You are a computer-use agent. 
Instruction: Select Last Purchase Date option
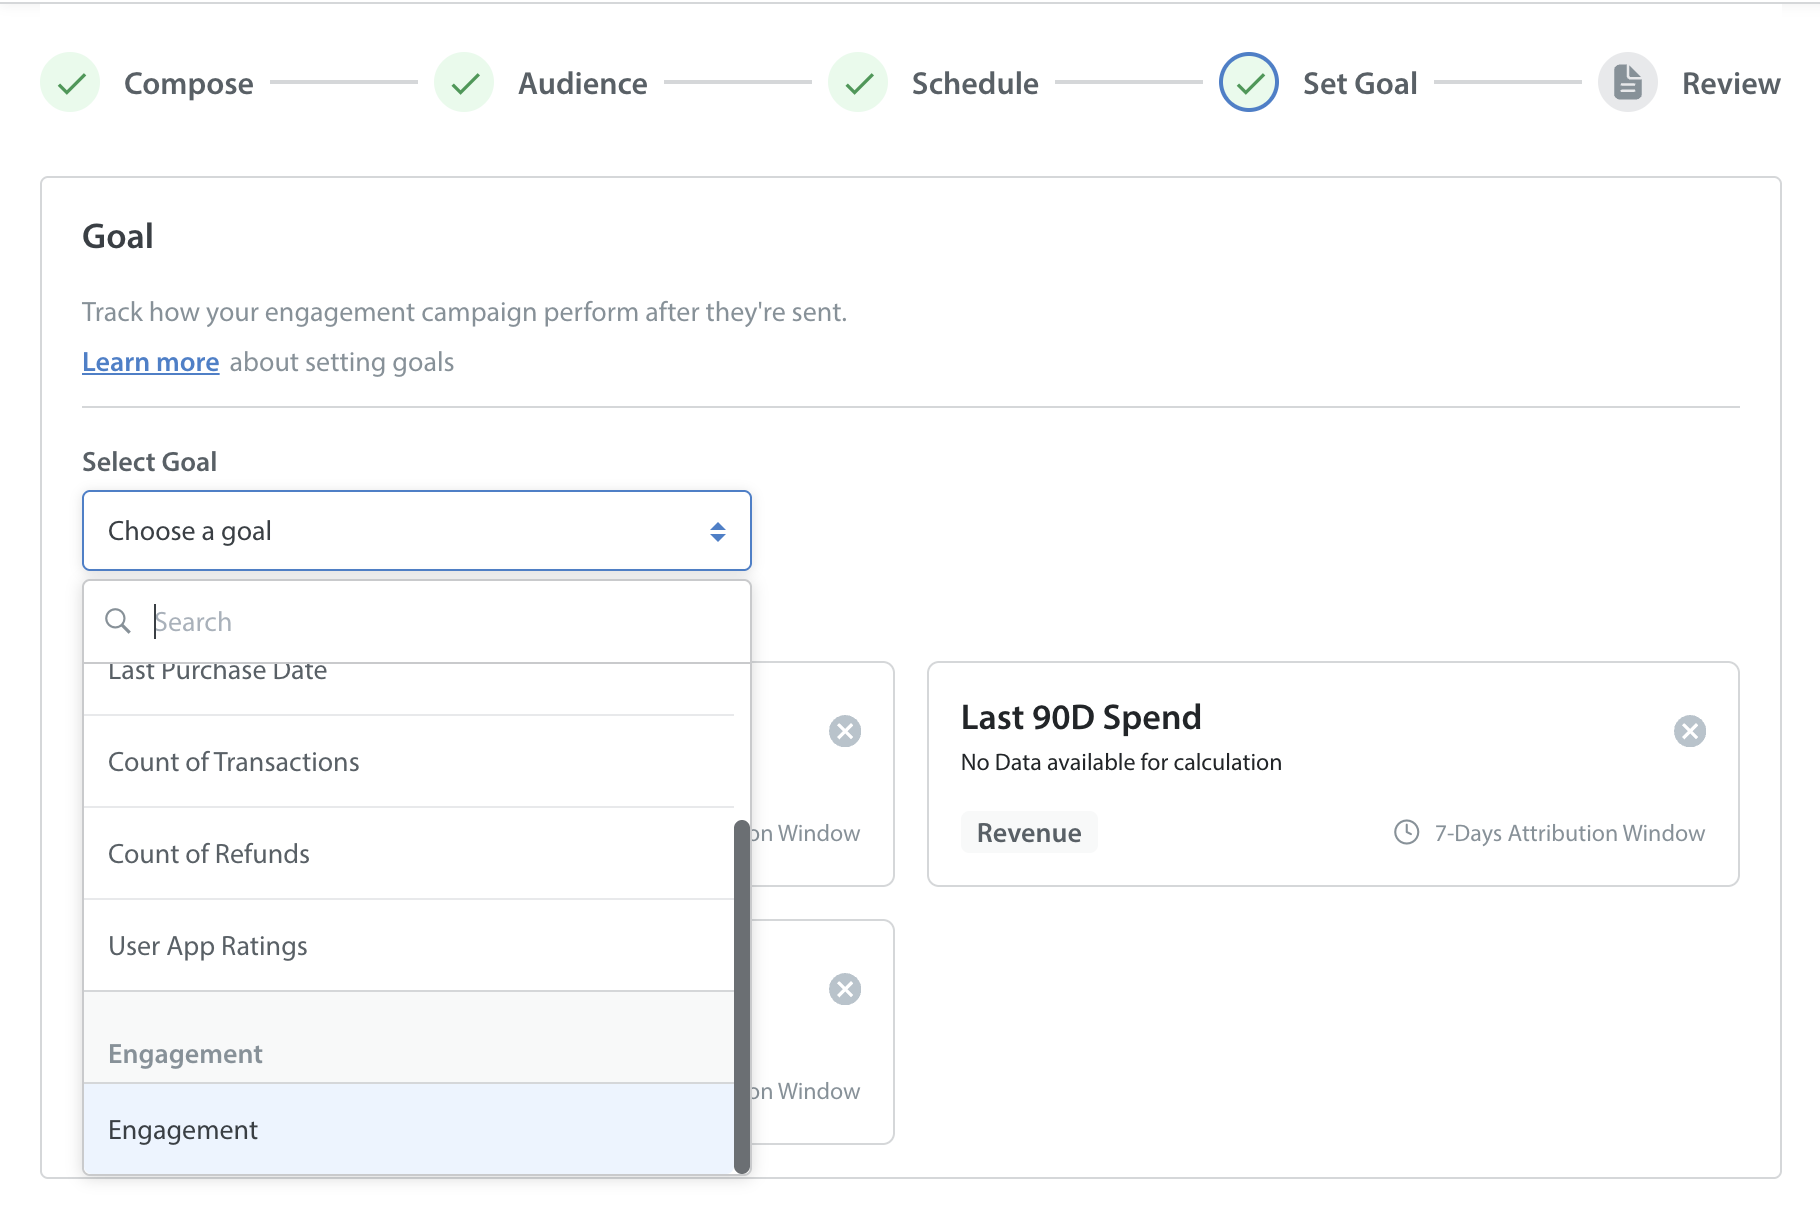409,689
